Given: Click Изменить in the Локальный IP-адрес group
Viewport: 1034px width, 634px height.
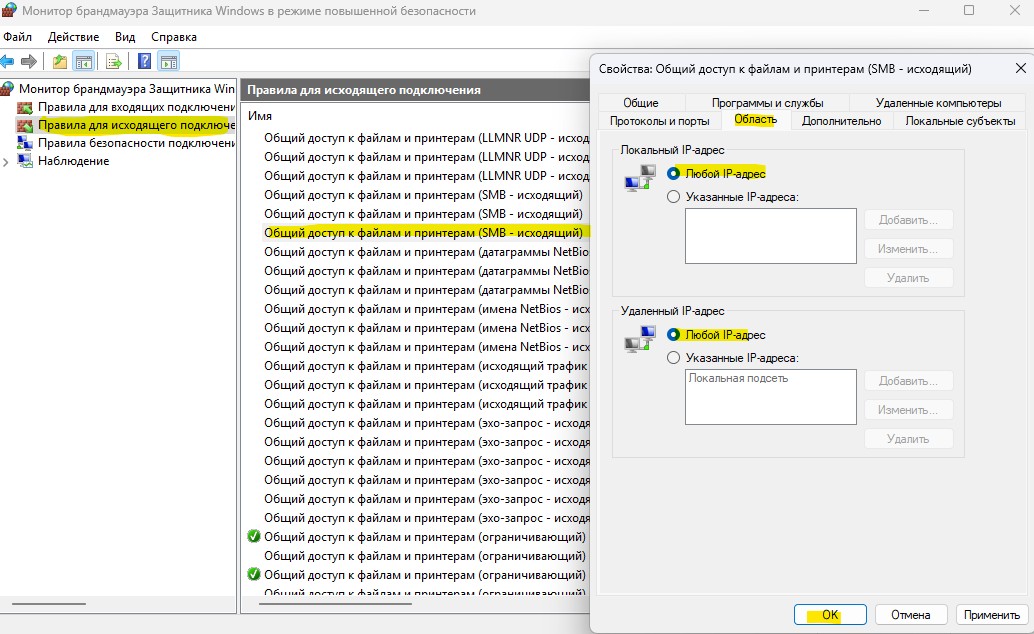Looking at the screenshot, I should [x=908, y=249].
